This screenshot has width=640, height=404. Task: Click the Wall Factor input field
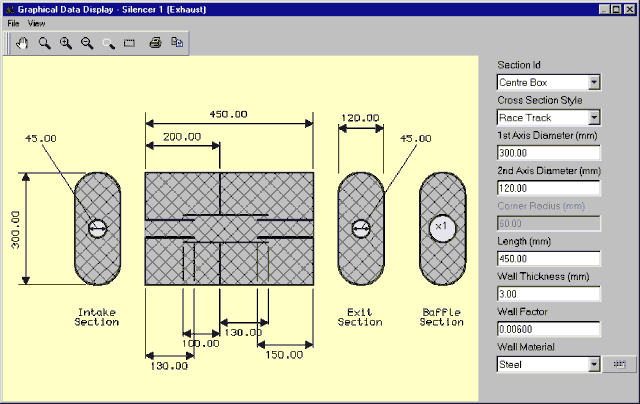click(549, 329)
